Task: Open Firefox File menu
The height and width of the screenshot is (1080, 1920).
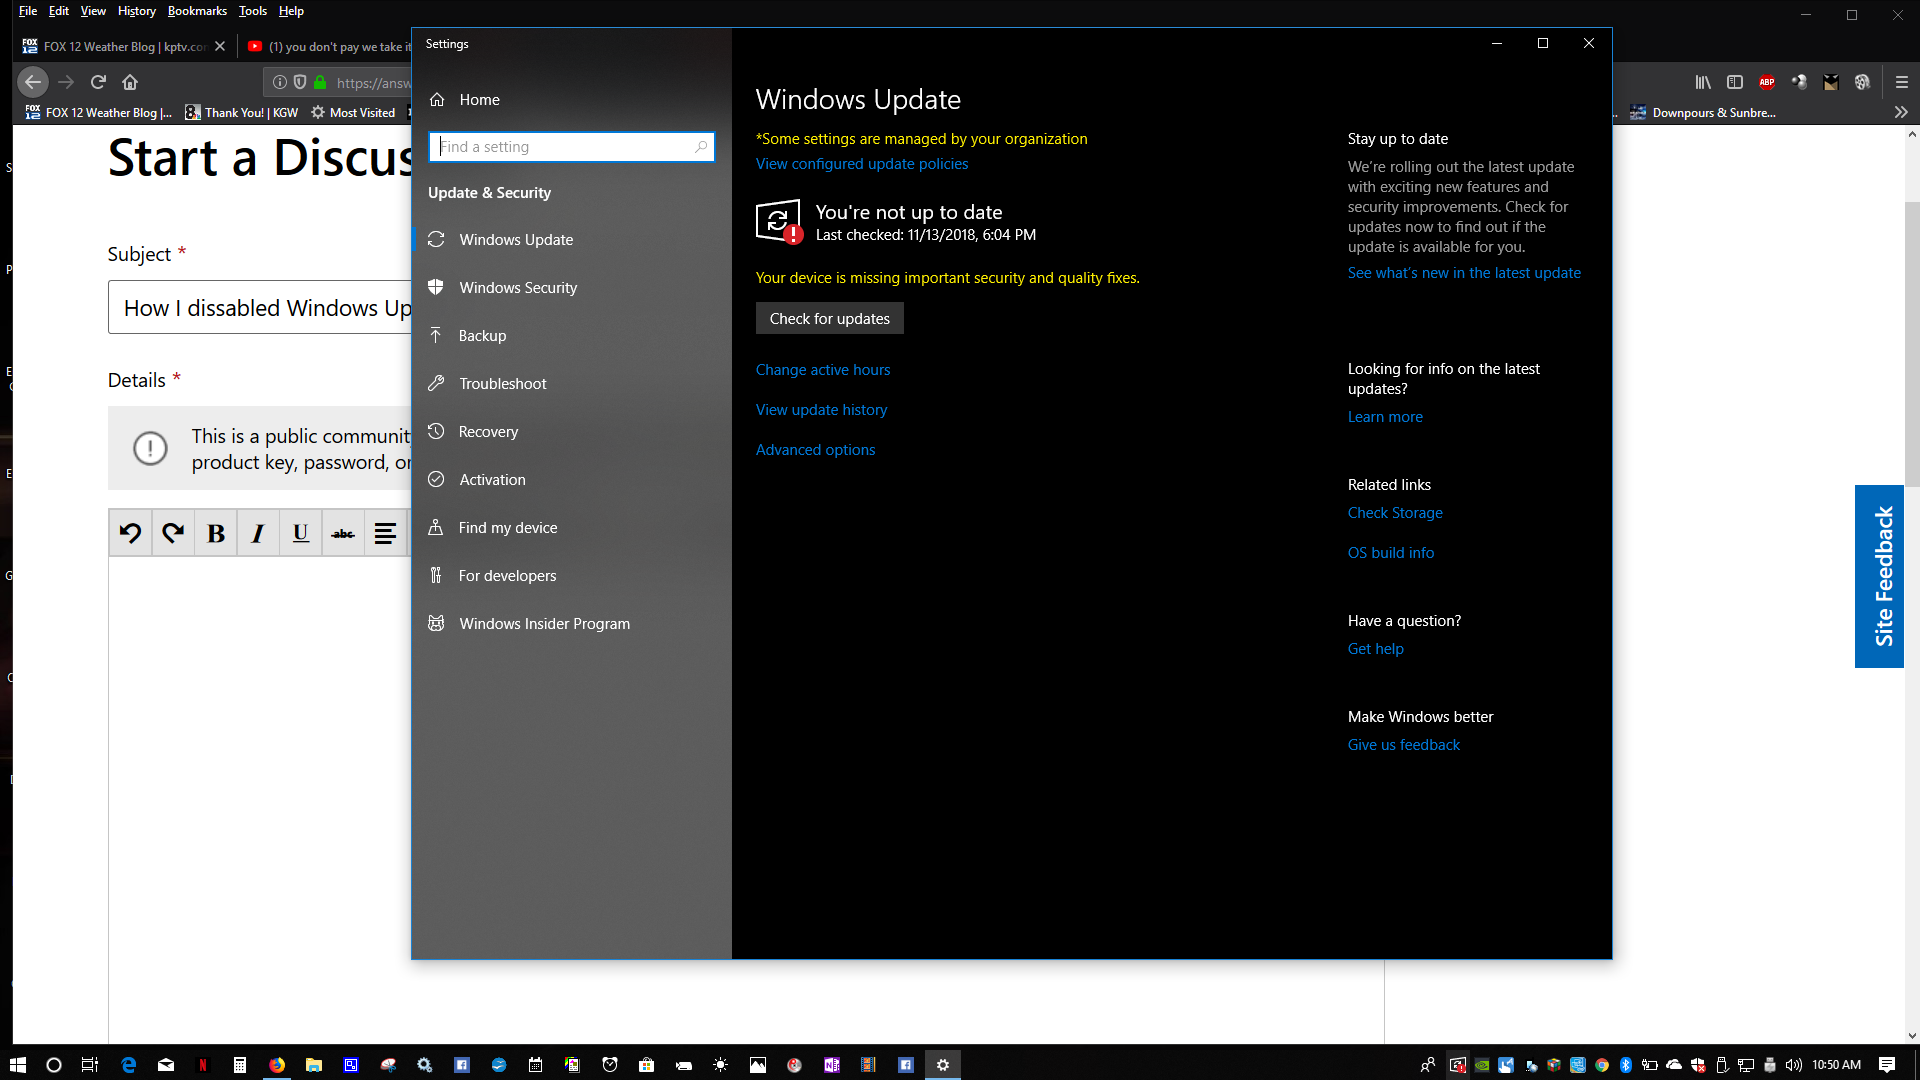Action: [x=28, y=11]
